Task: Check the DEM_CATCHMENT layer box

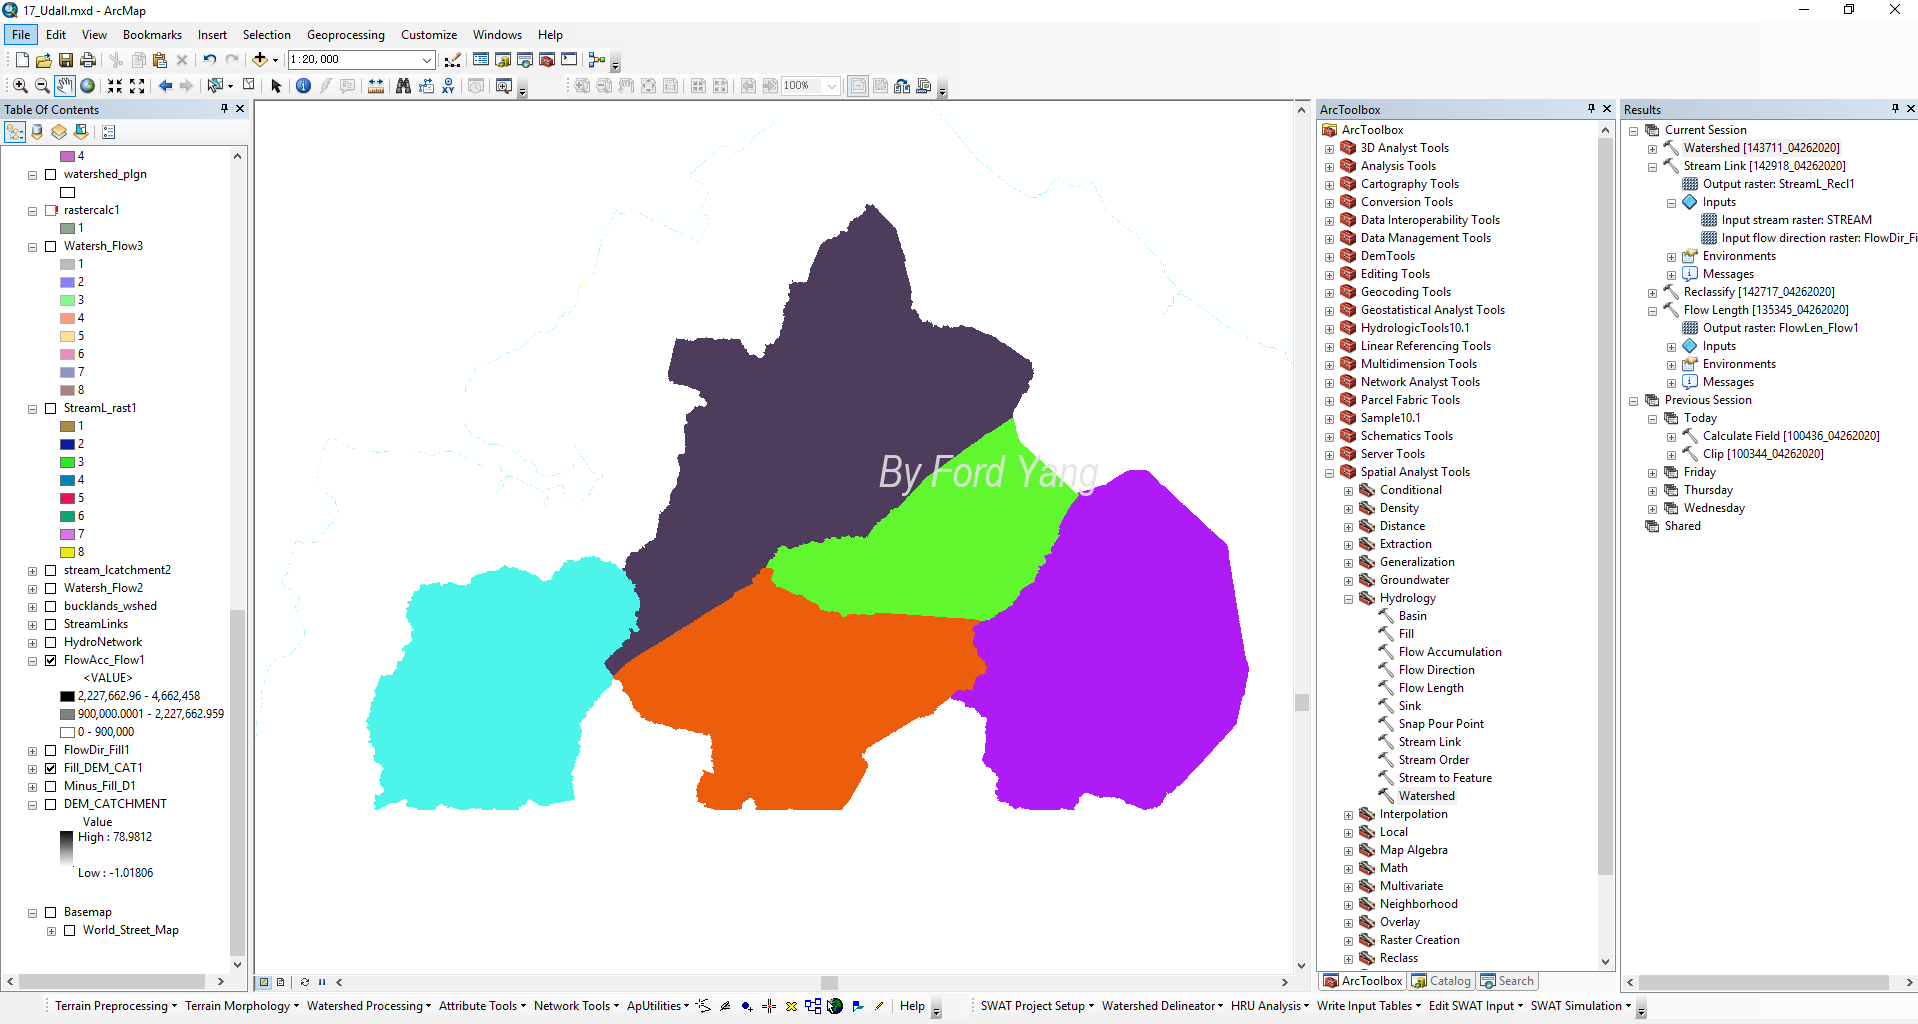Action: pyautogui.click(x=51, y=804)
